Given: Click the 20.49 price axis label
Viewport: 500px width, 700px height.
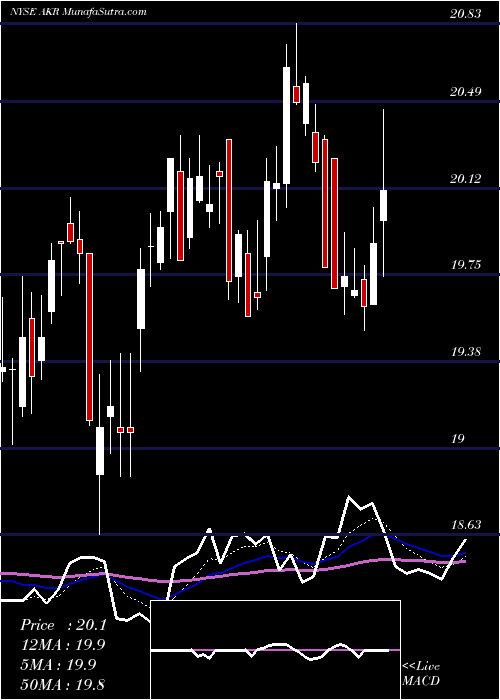Looking at the screenshot, I should click(x=465, y=92).
